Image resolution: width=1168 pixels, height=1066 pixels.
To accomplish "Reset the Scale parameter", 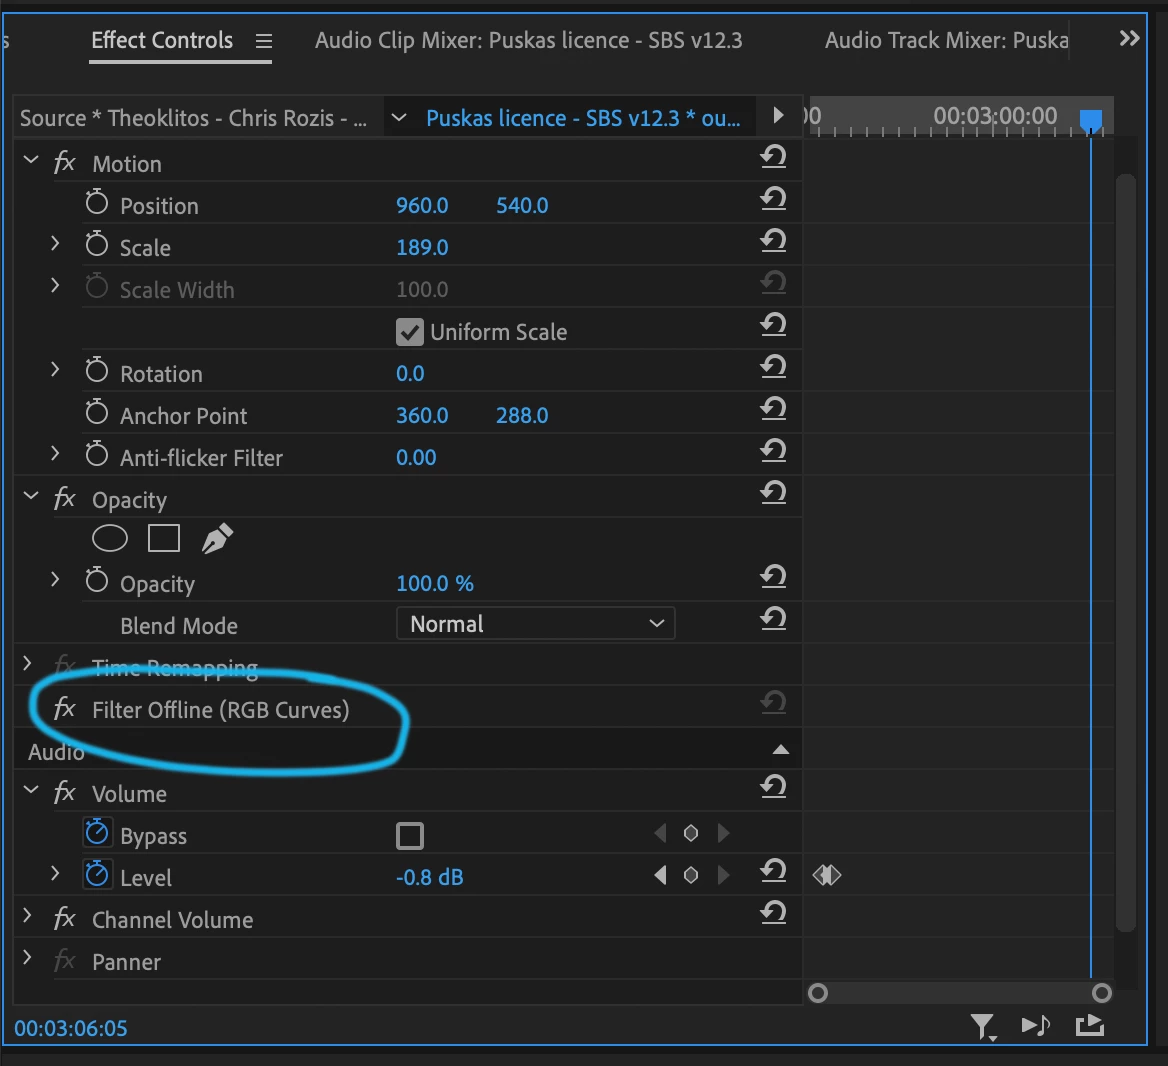I will click(773, 240).
